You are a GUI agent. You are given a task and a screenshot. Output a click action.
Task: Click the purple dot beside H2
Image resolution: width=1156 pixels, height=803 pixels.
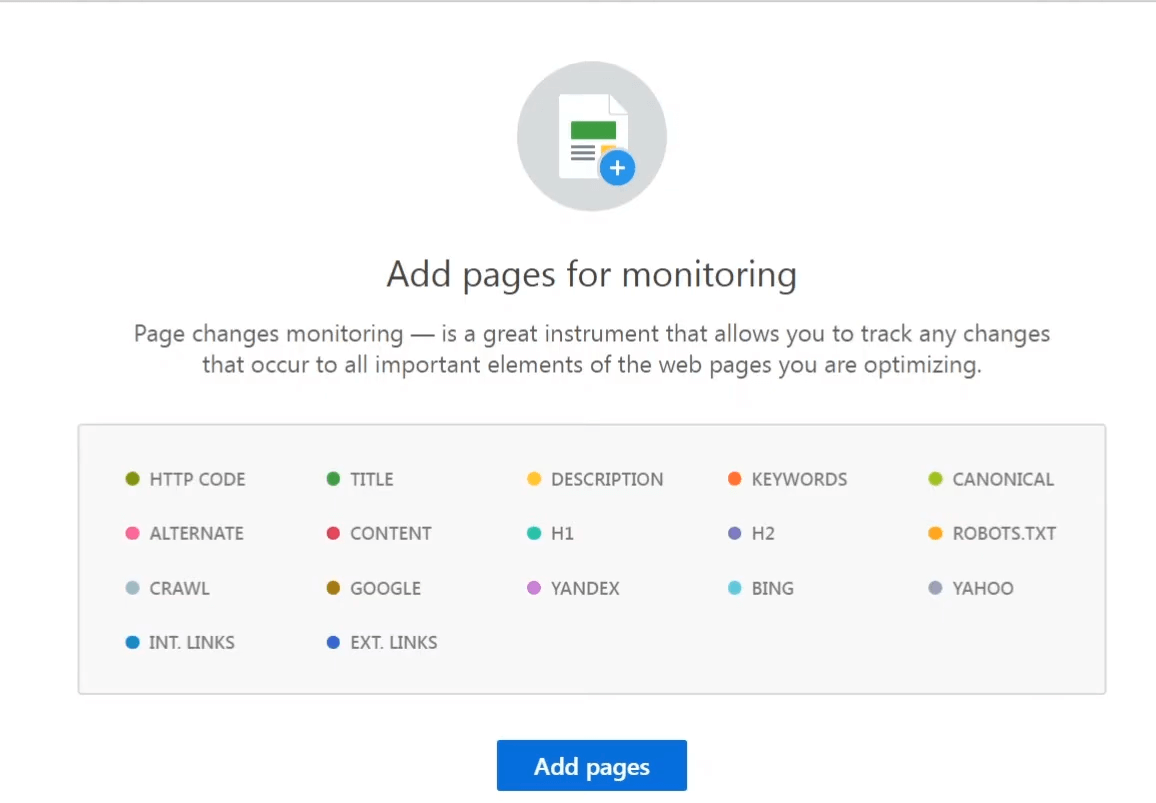pos(734,533)
